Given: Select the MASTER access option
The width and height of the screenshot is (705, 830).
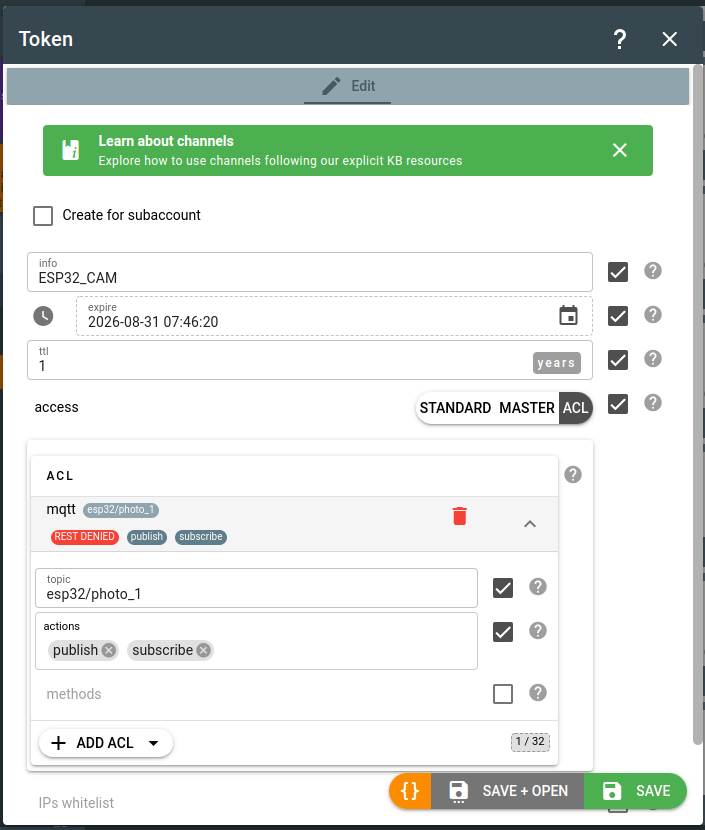Looking at the screenshot, I should click(527, 408).
